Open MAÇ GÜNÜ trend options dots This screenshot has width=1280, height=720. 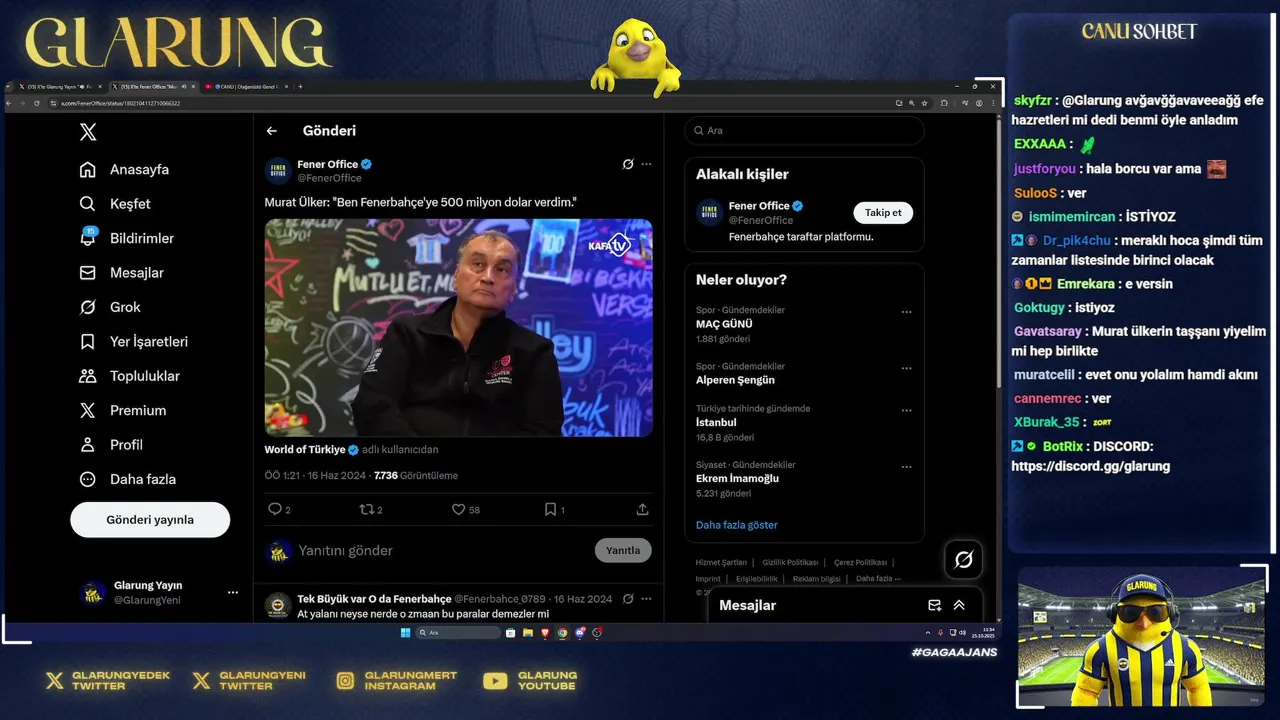(x=906, y=312)
